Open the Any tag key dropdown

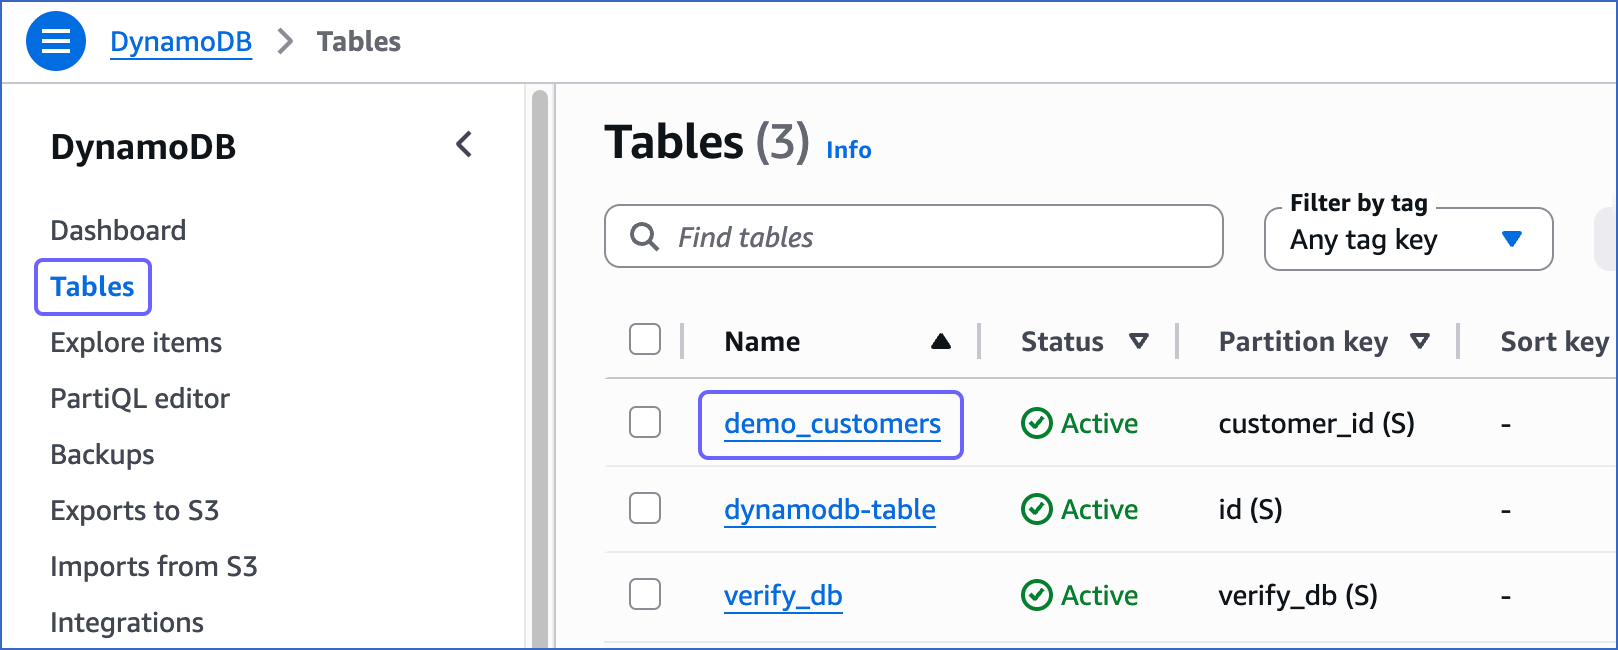click(x=1408, y=239)
